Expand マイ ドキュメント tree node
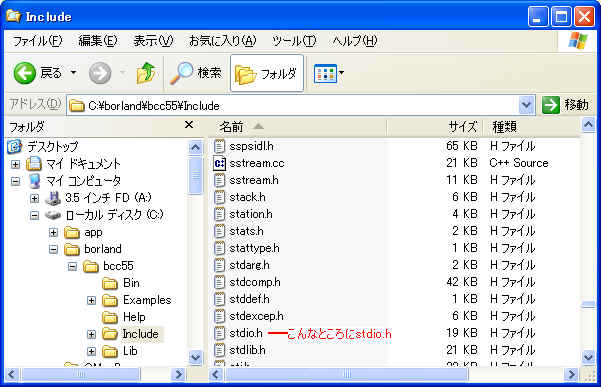 [x=15, y=164]
